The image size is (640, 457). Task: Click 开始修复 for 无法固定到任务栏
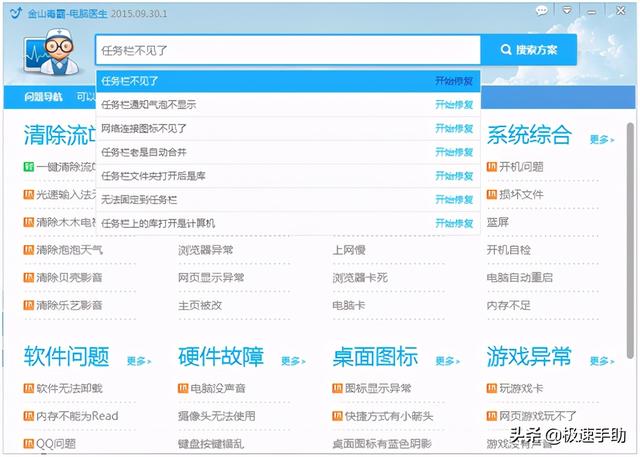tap(454, 200)
